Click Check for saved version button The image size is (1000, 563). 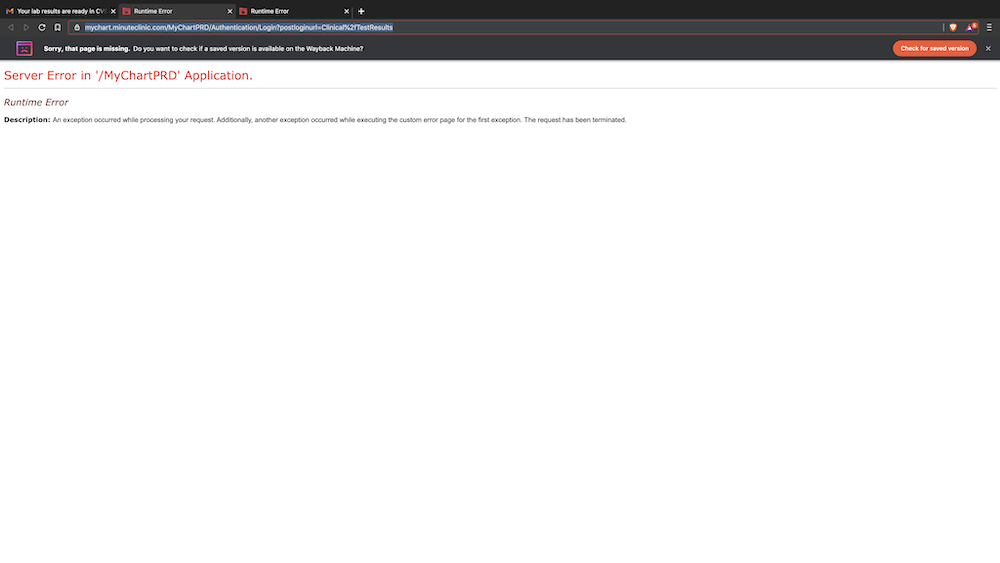pyautogui.click(x=934, y=48)
